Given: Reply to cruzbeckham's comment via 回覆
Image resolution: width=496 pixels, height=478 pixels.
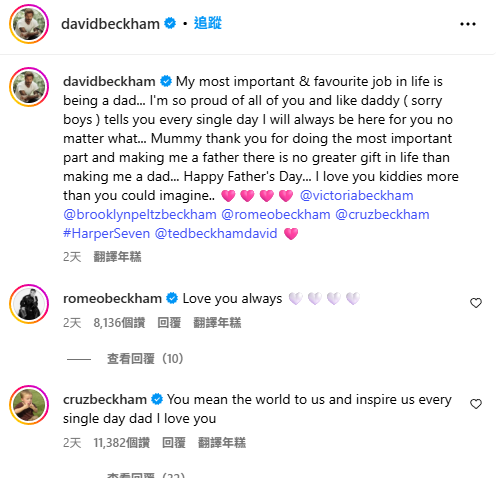Looking at the screenshot, I should pos(174,443).
